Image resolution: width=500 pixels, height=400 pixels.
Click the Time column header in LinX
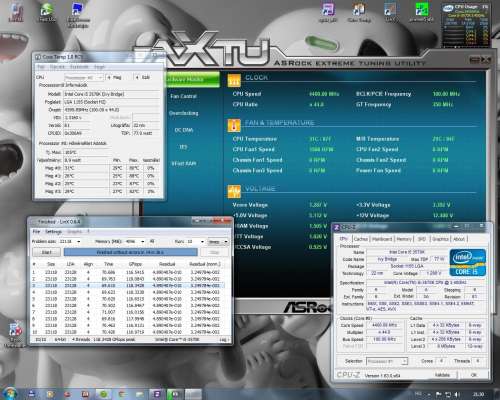[x=109, y=264]
